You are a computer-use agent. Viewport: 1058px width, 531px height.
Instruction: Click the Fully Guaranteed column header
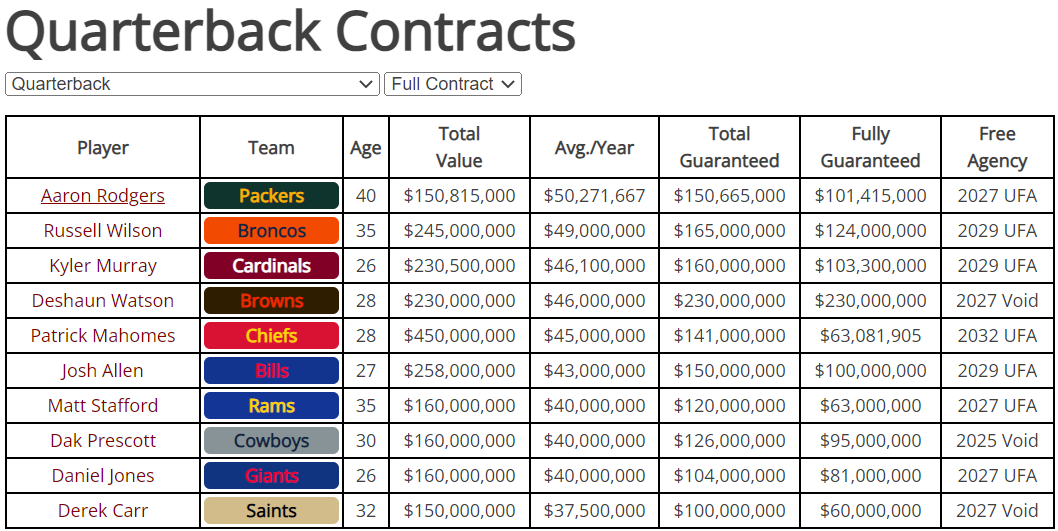tap(870, 147)
